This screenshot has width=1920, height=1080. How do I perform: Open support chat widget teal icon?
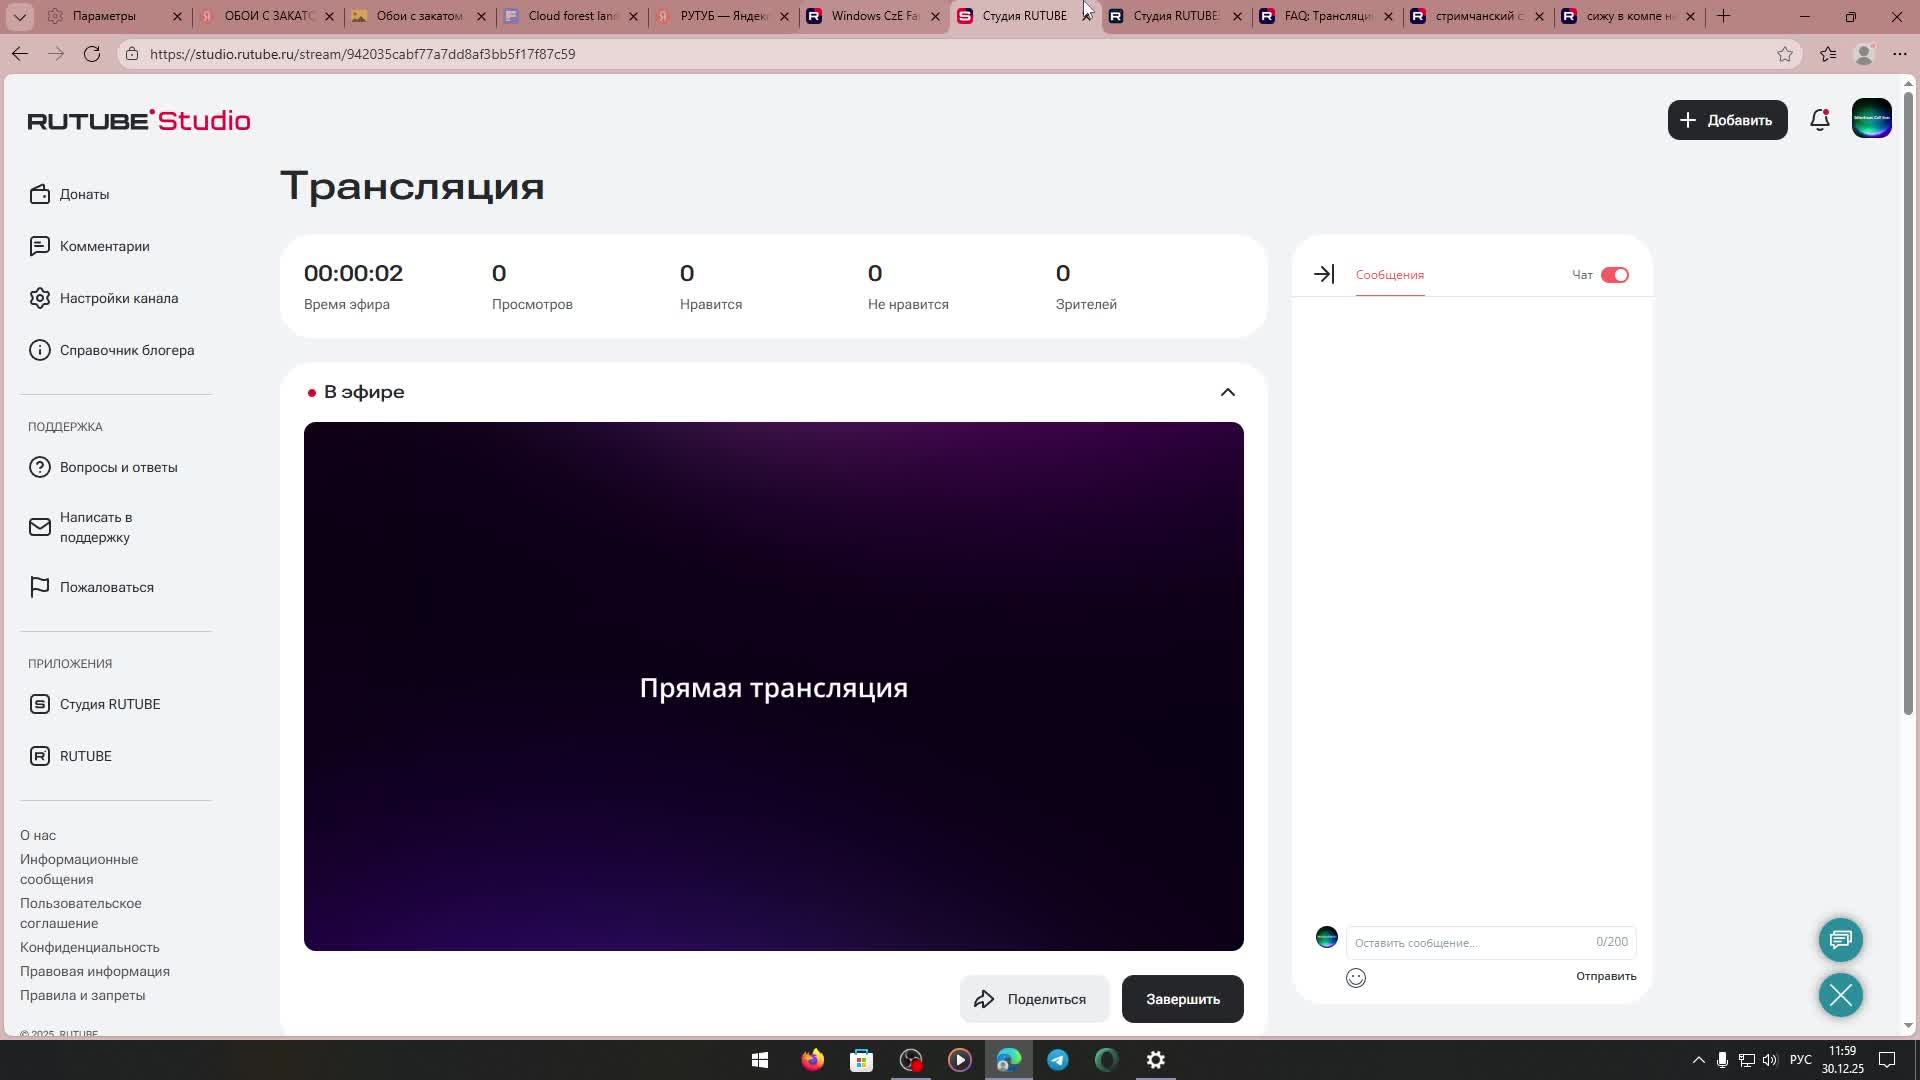1840,939
